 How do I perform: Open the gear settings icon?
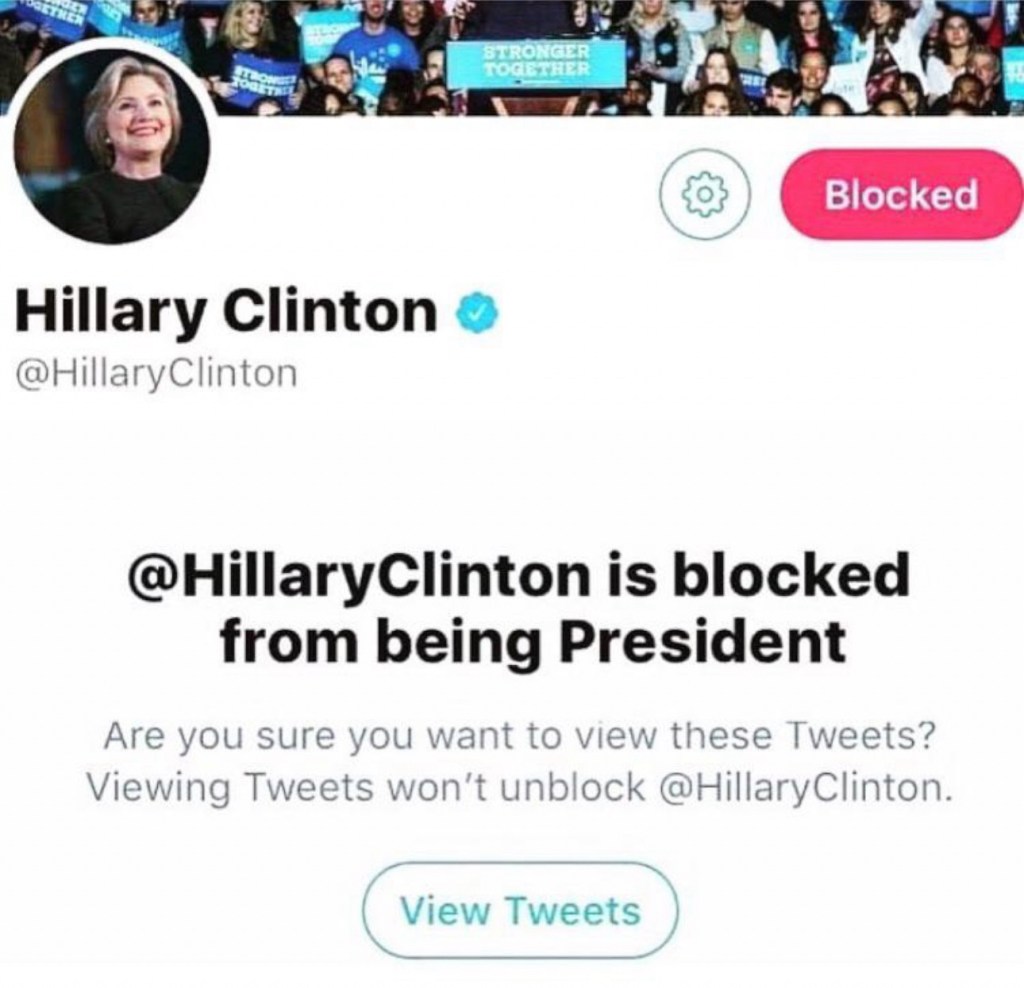(x=705, y=195)
